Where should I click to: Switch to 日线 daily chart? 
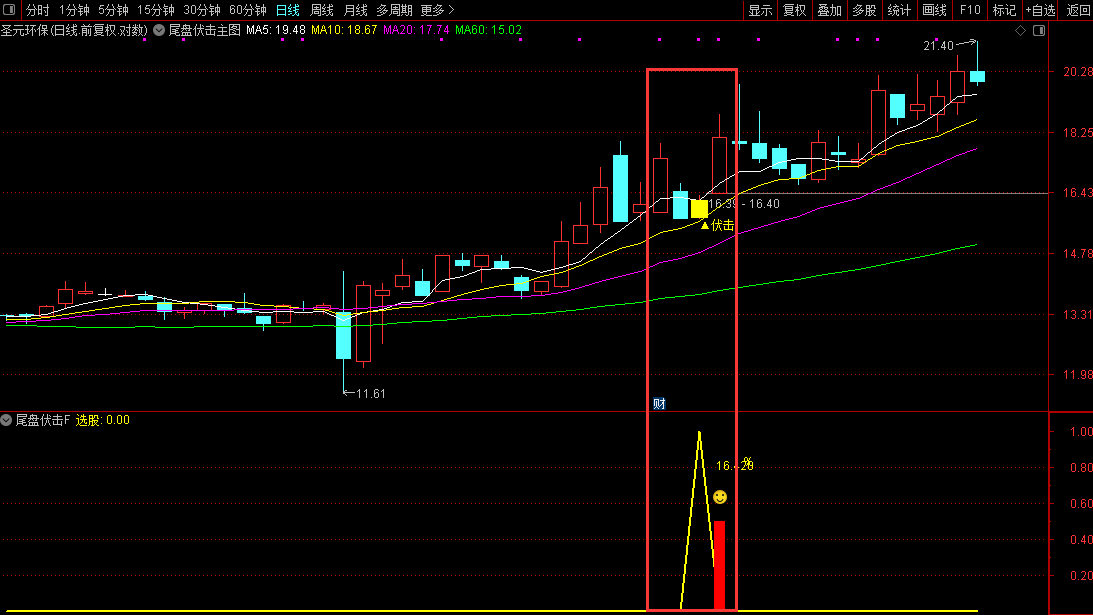[x=287, y=10]
